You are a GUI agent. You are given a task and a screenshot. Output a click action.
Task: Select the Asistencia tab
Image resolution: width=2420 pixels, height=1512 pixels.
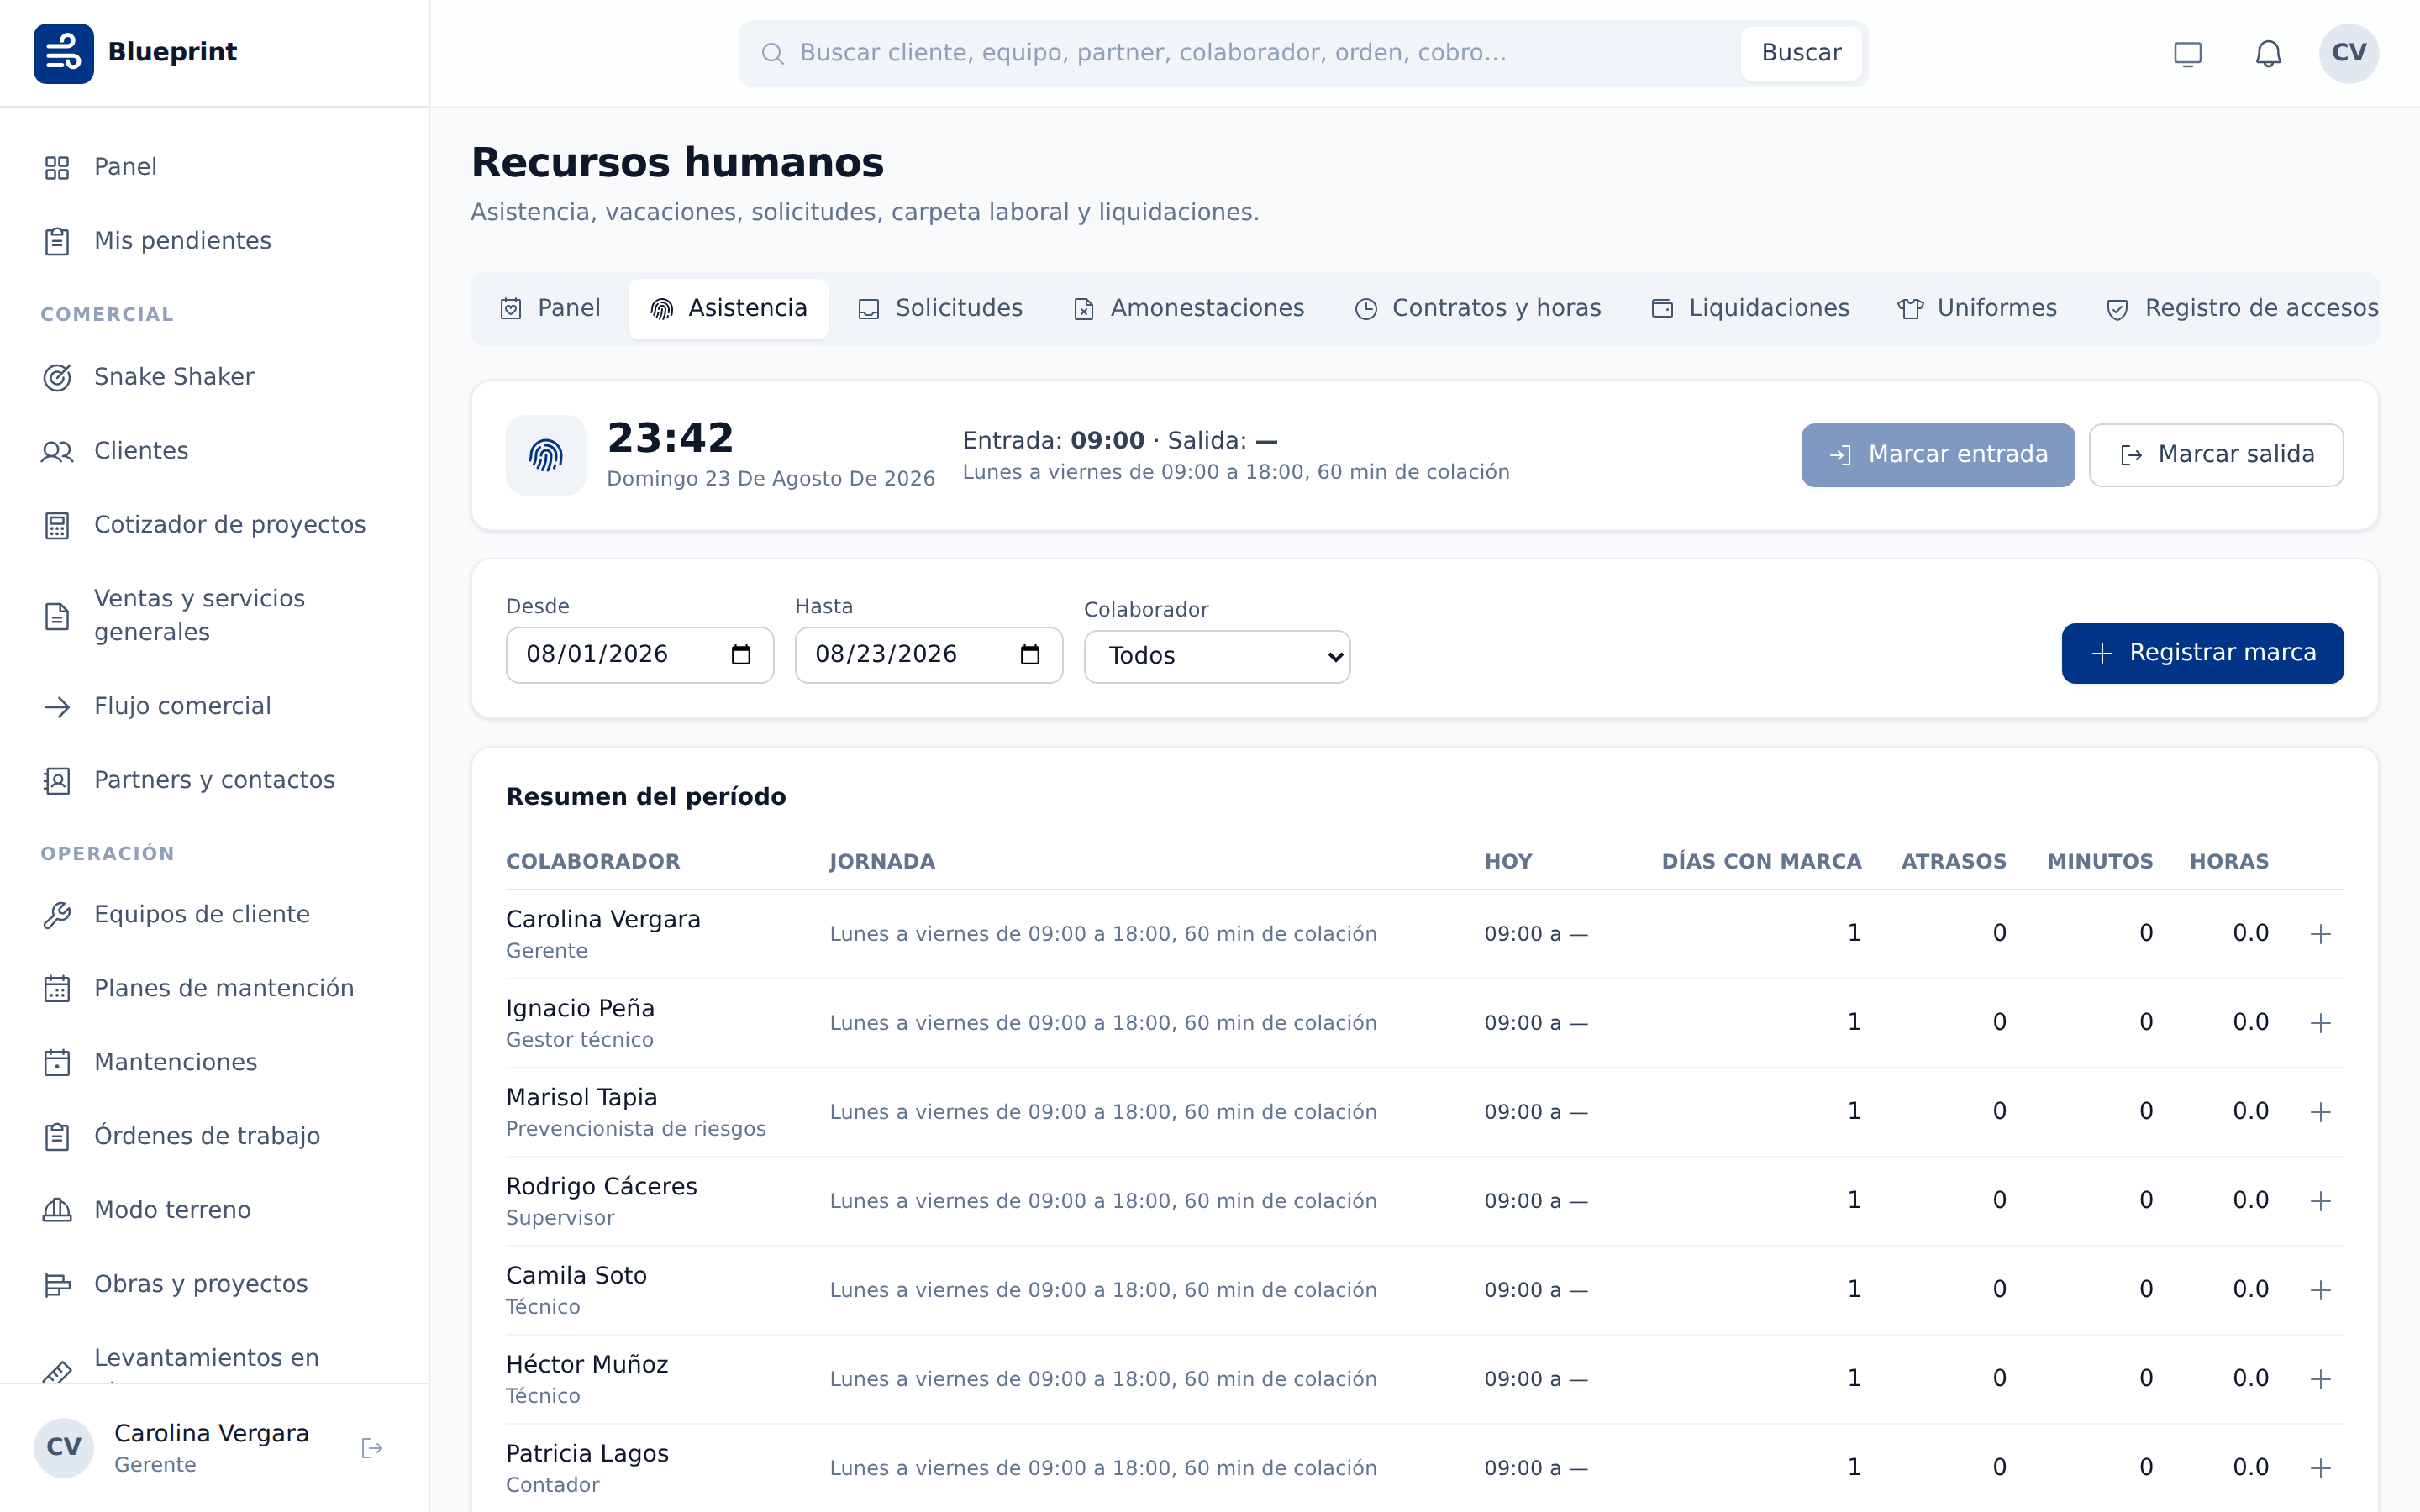(x=728, y=309)
